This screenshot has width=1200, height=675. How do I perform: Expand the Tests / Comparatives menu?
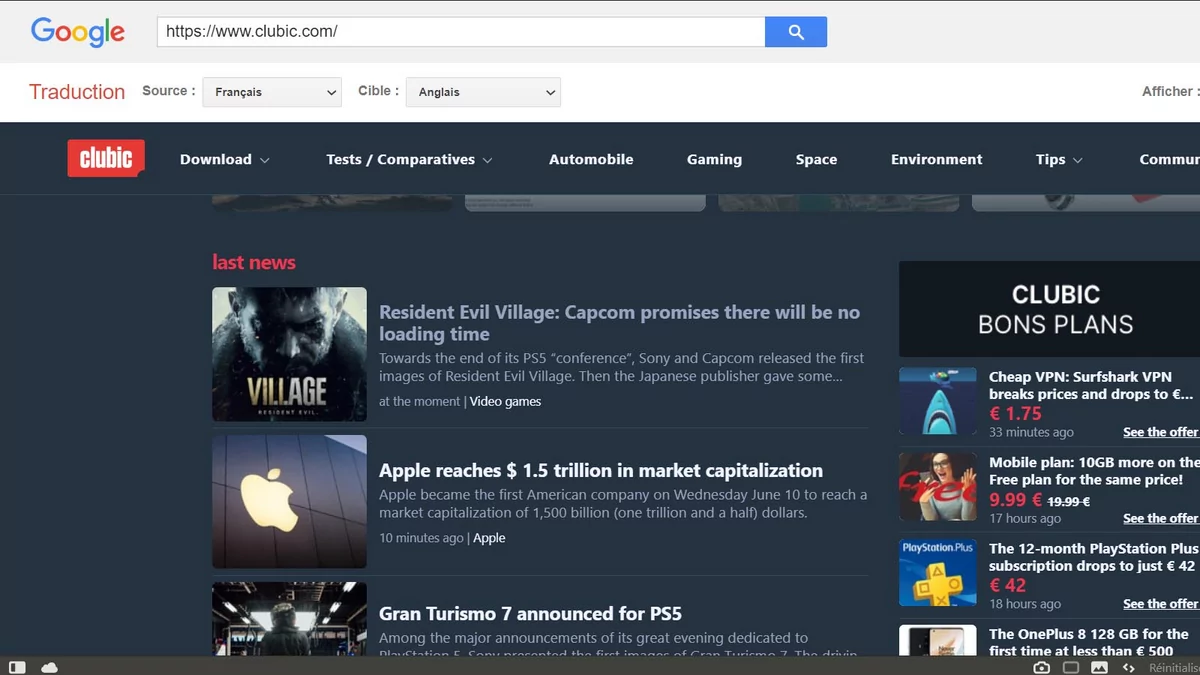click(409, 159)
